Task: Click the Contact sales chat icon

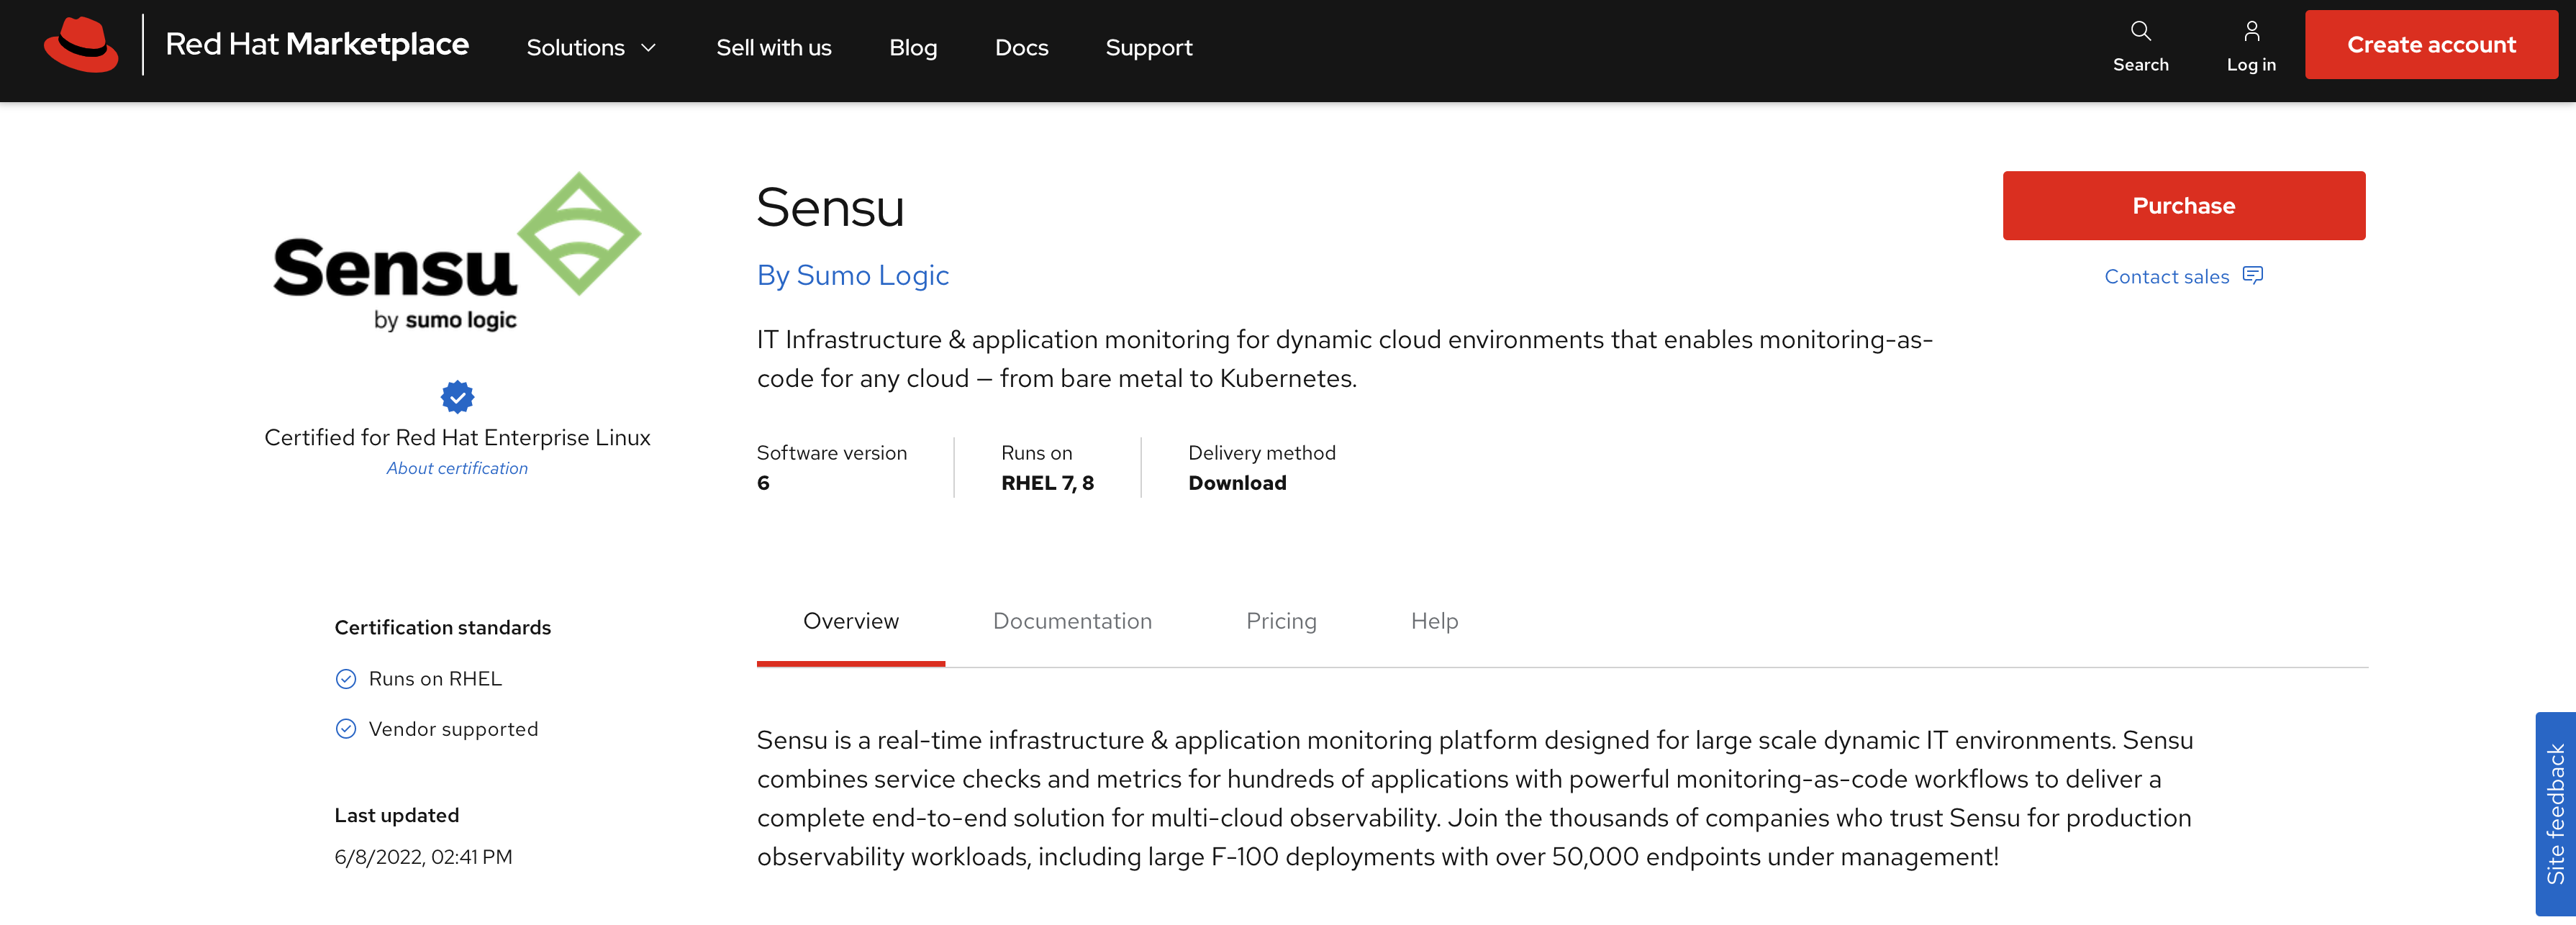Action: coord(2253,275)
